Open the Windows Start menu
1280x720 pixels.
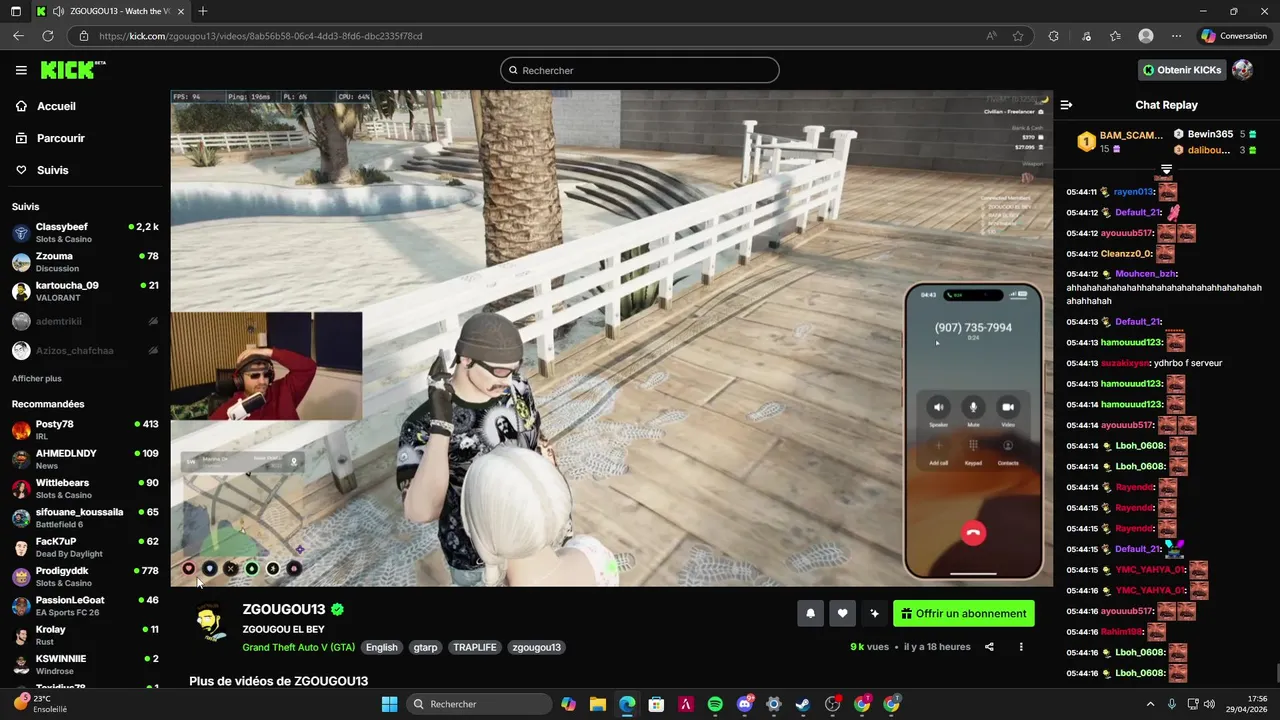click(389, 704)
